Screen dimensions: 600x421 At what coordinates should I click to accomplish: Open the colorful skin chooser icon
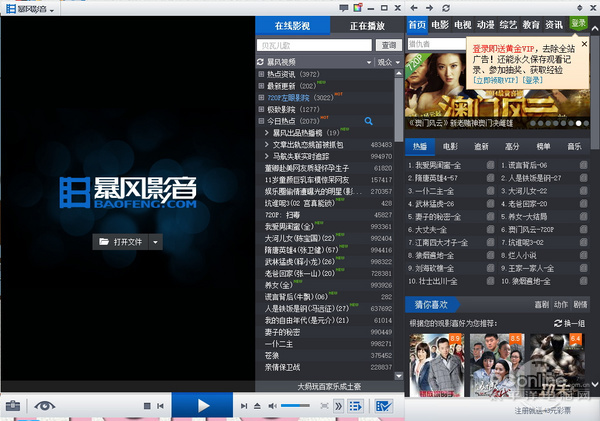pos(357,8)
